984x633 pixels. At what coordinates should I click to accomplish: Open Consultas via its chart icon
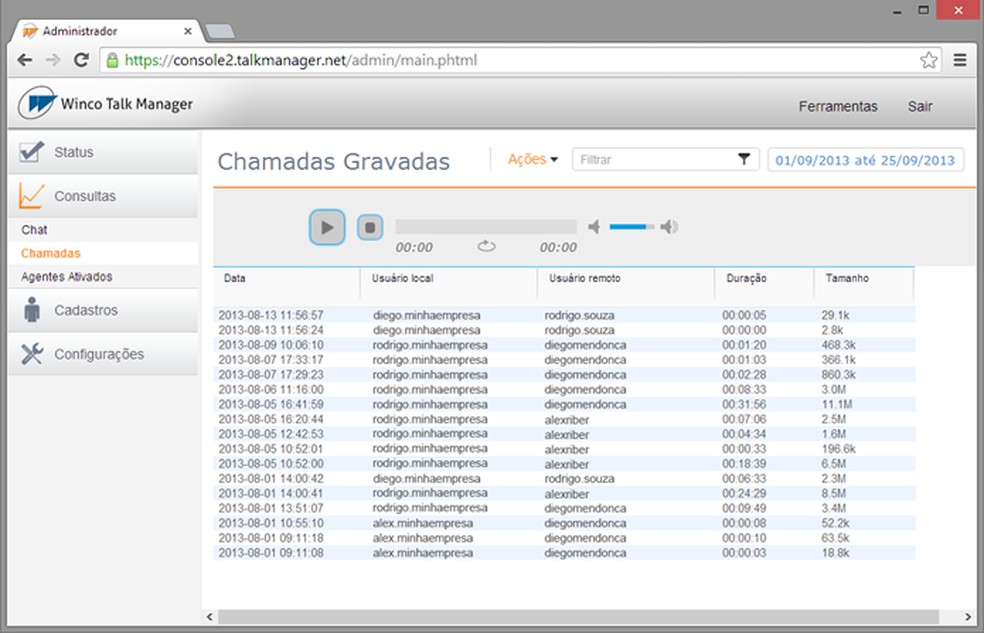pos(31,194)
